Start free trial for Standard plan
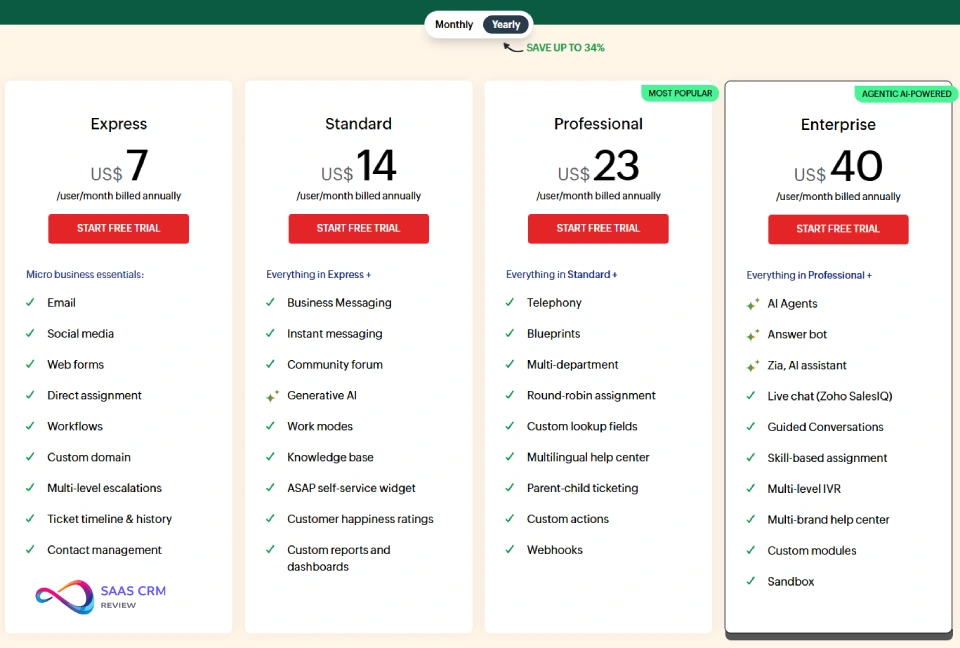This screenshot has height=648, width=960. 358,228
